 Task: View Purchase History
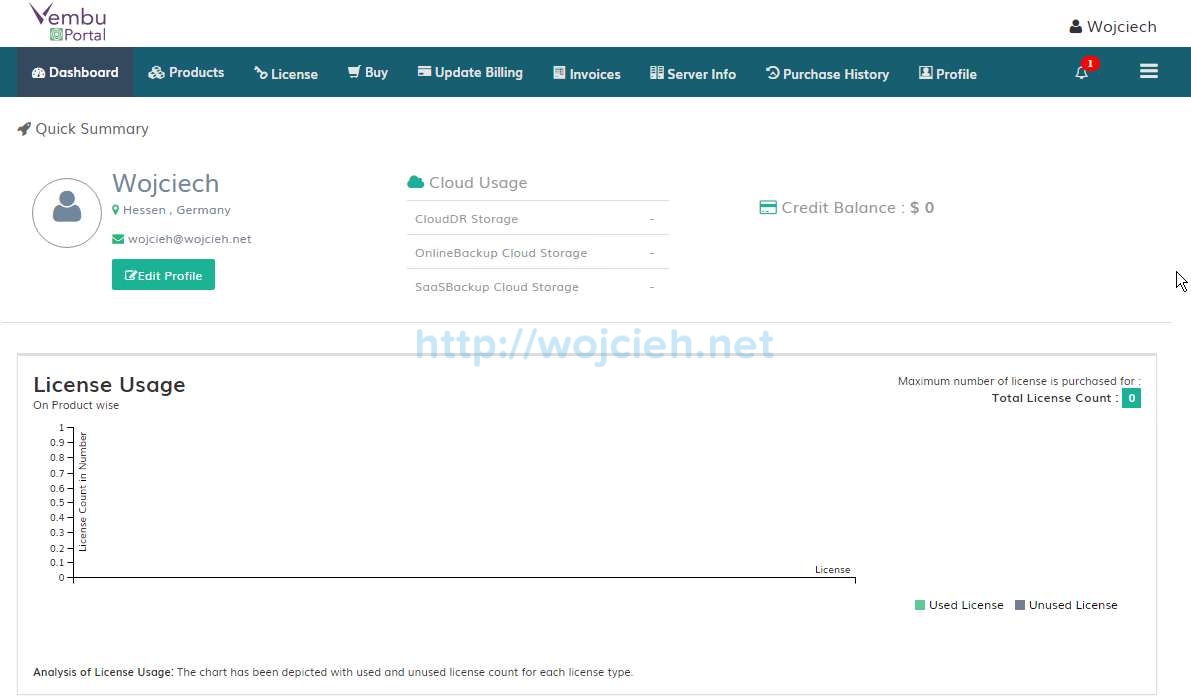click(x=827, y=73)
